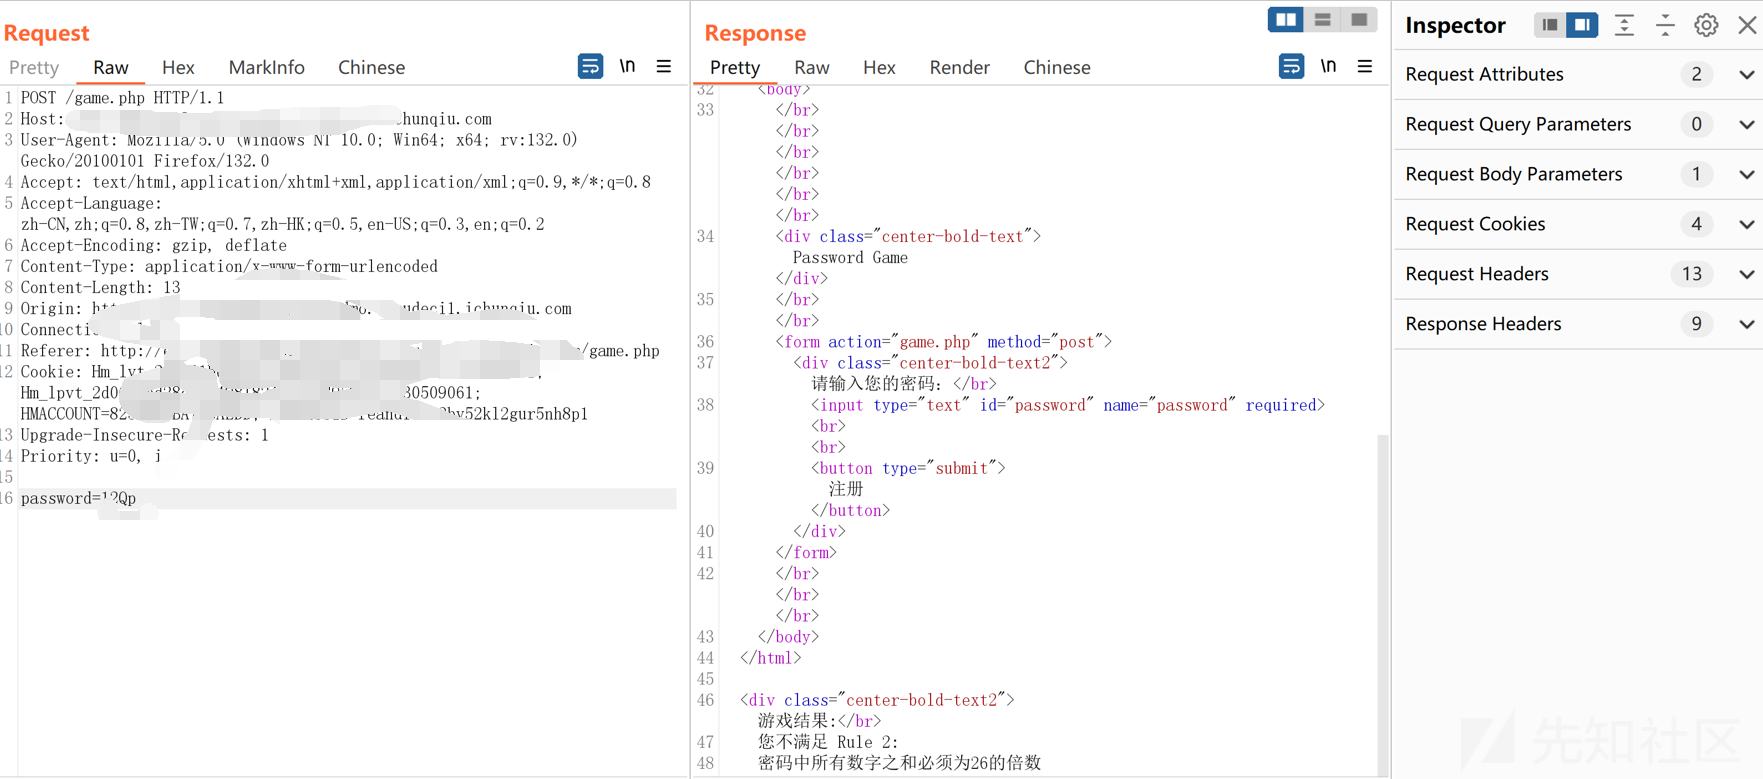Click the password= body line in request
The height and width of the screenshot is (779, 1763).
pos(348,498)
